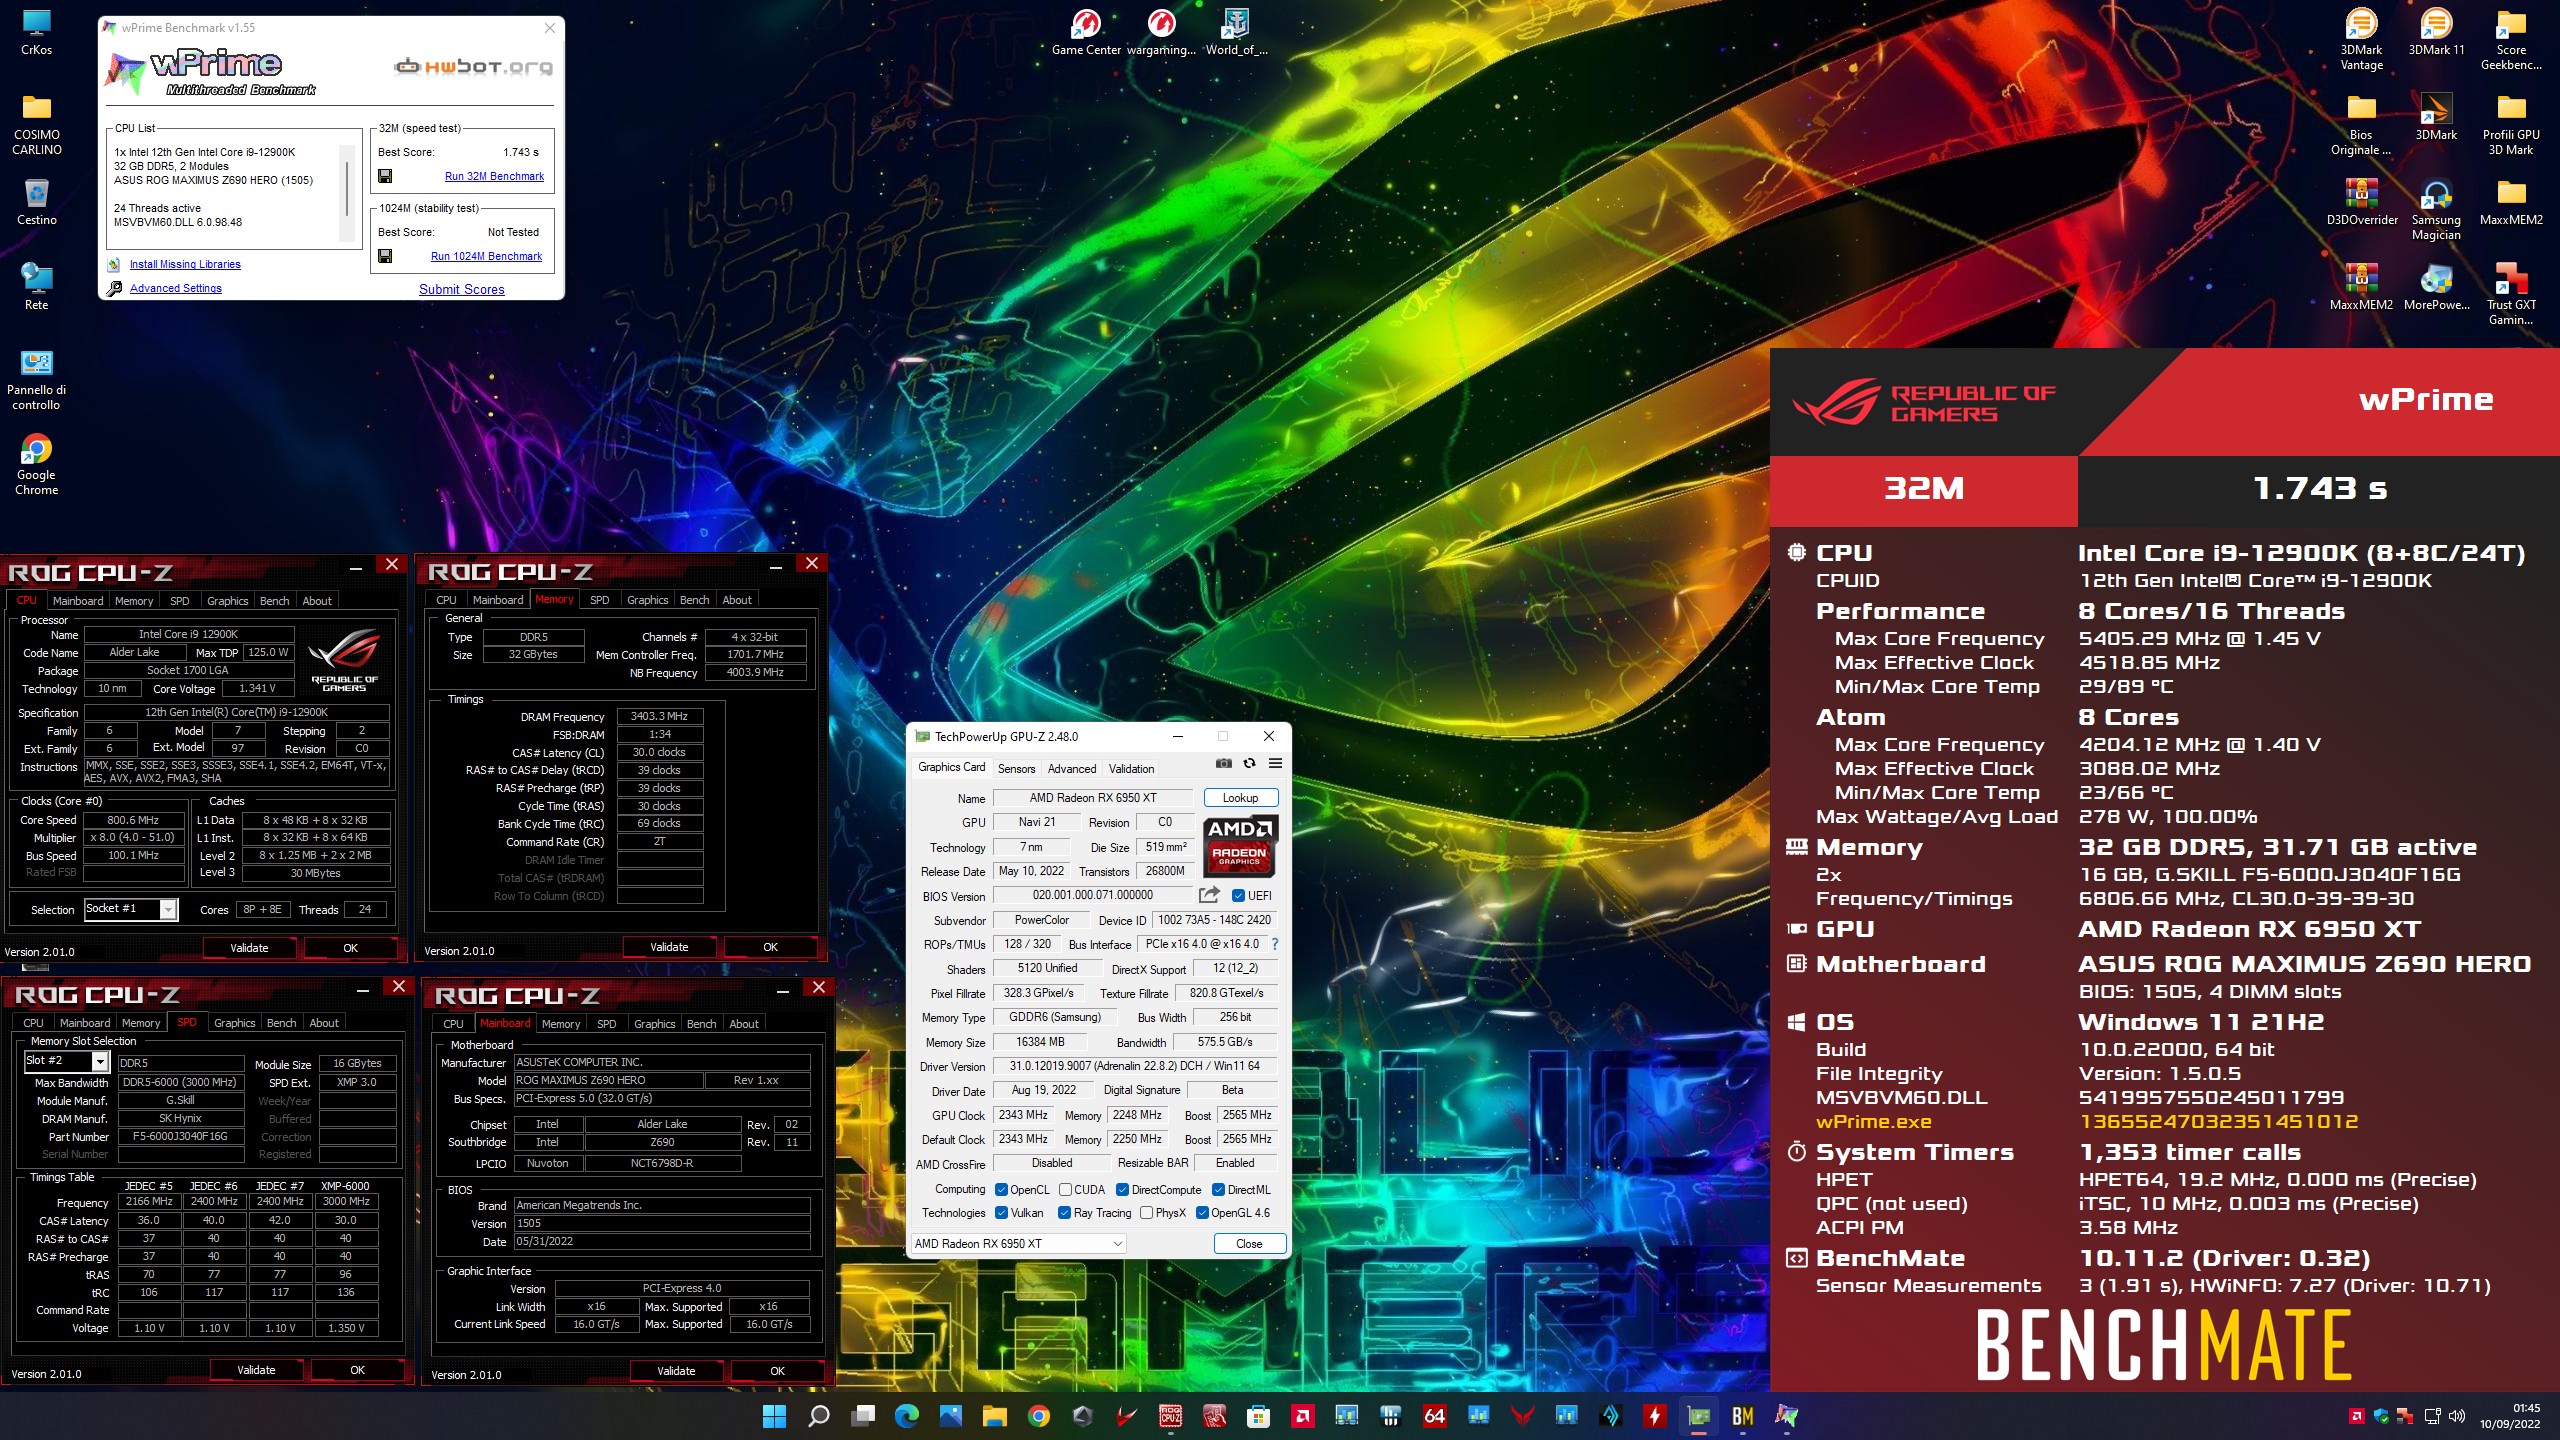Click the AMD Software taskbar icon
Image resolution: width=2560 pixels, height=1440 pixels.
1303,1416
